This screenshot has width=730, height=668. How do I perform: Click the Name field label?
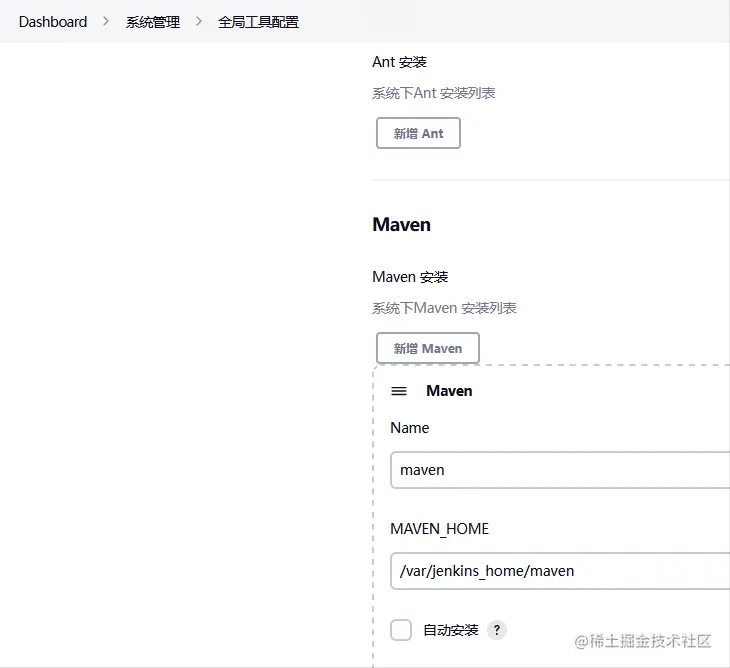pos(410,428)
